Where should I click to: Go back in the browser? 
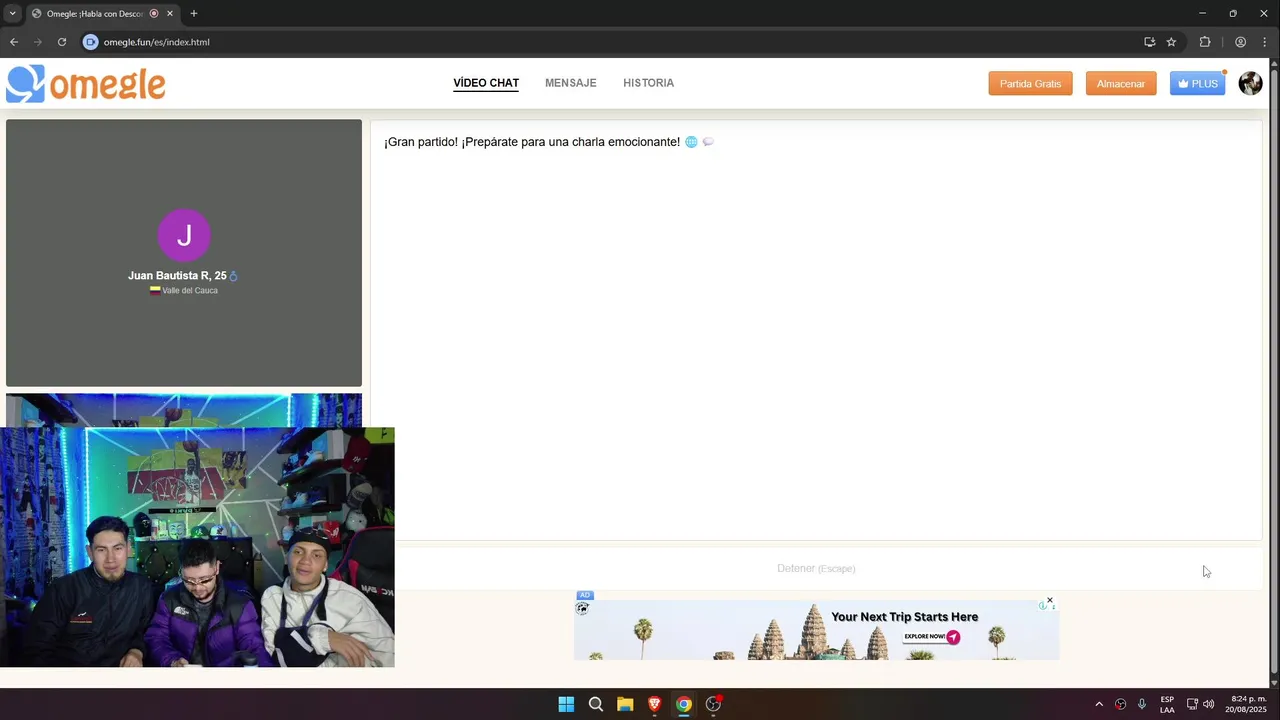[14, 42]
